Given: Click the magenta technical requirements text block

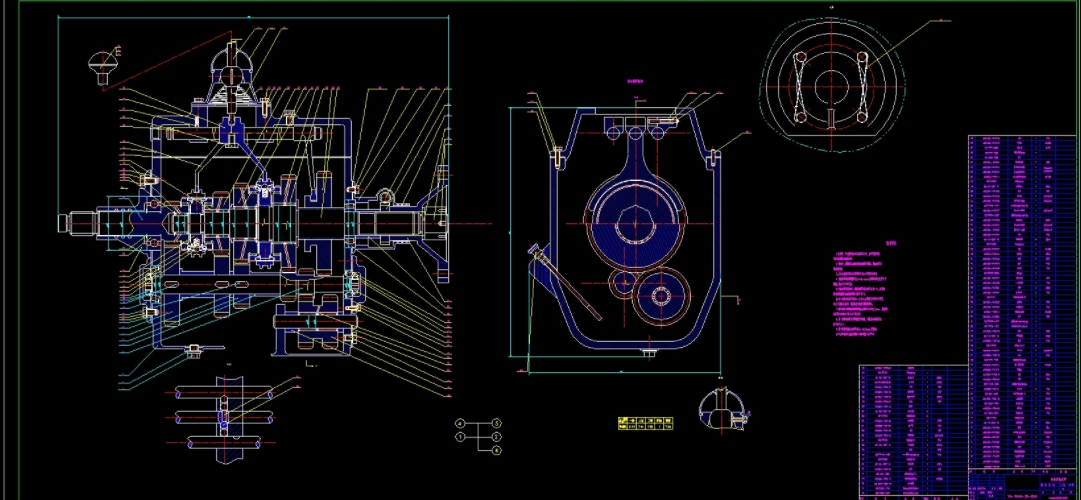Looking at the screenshot, I should pos(862,293).
